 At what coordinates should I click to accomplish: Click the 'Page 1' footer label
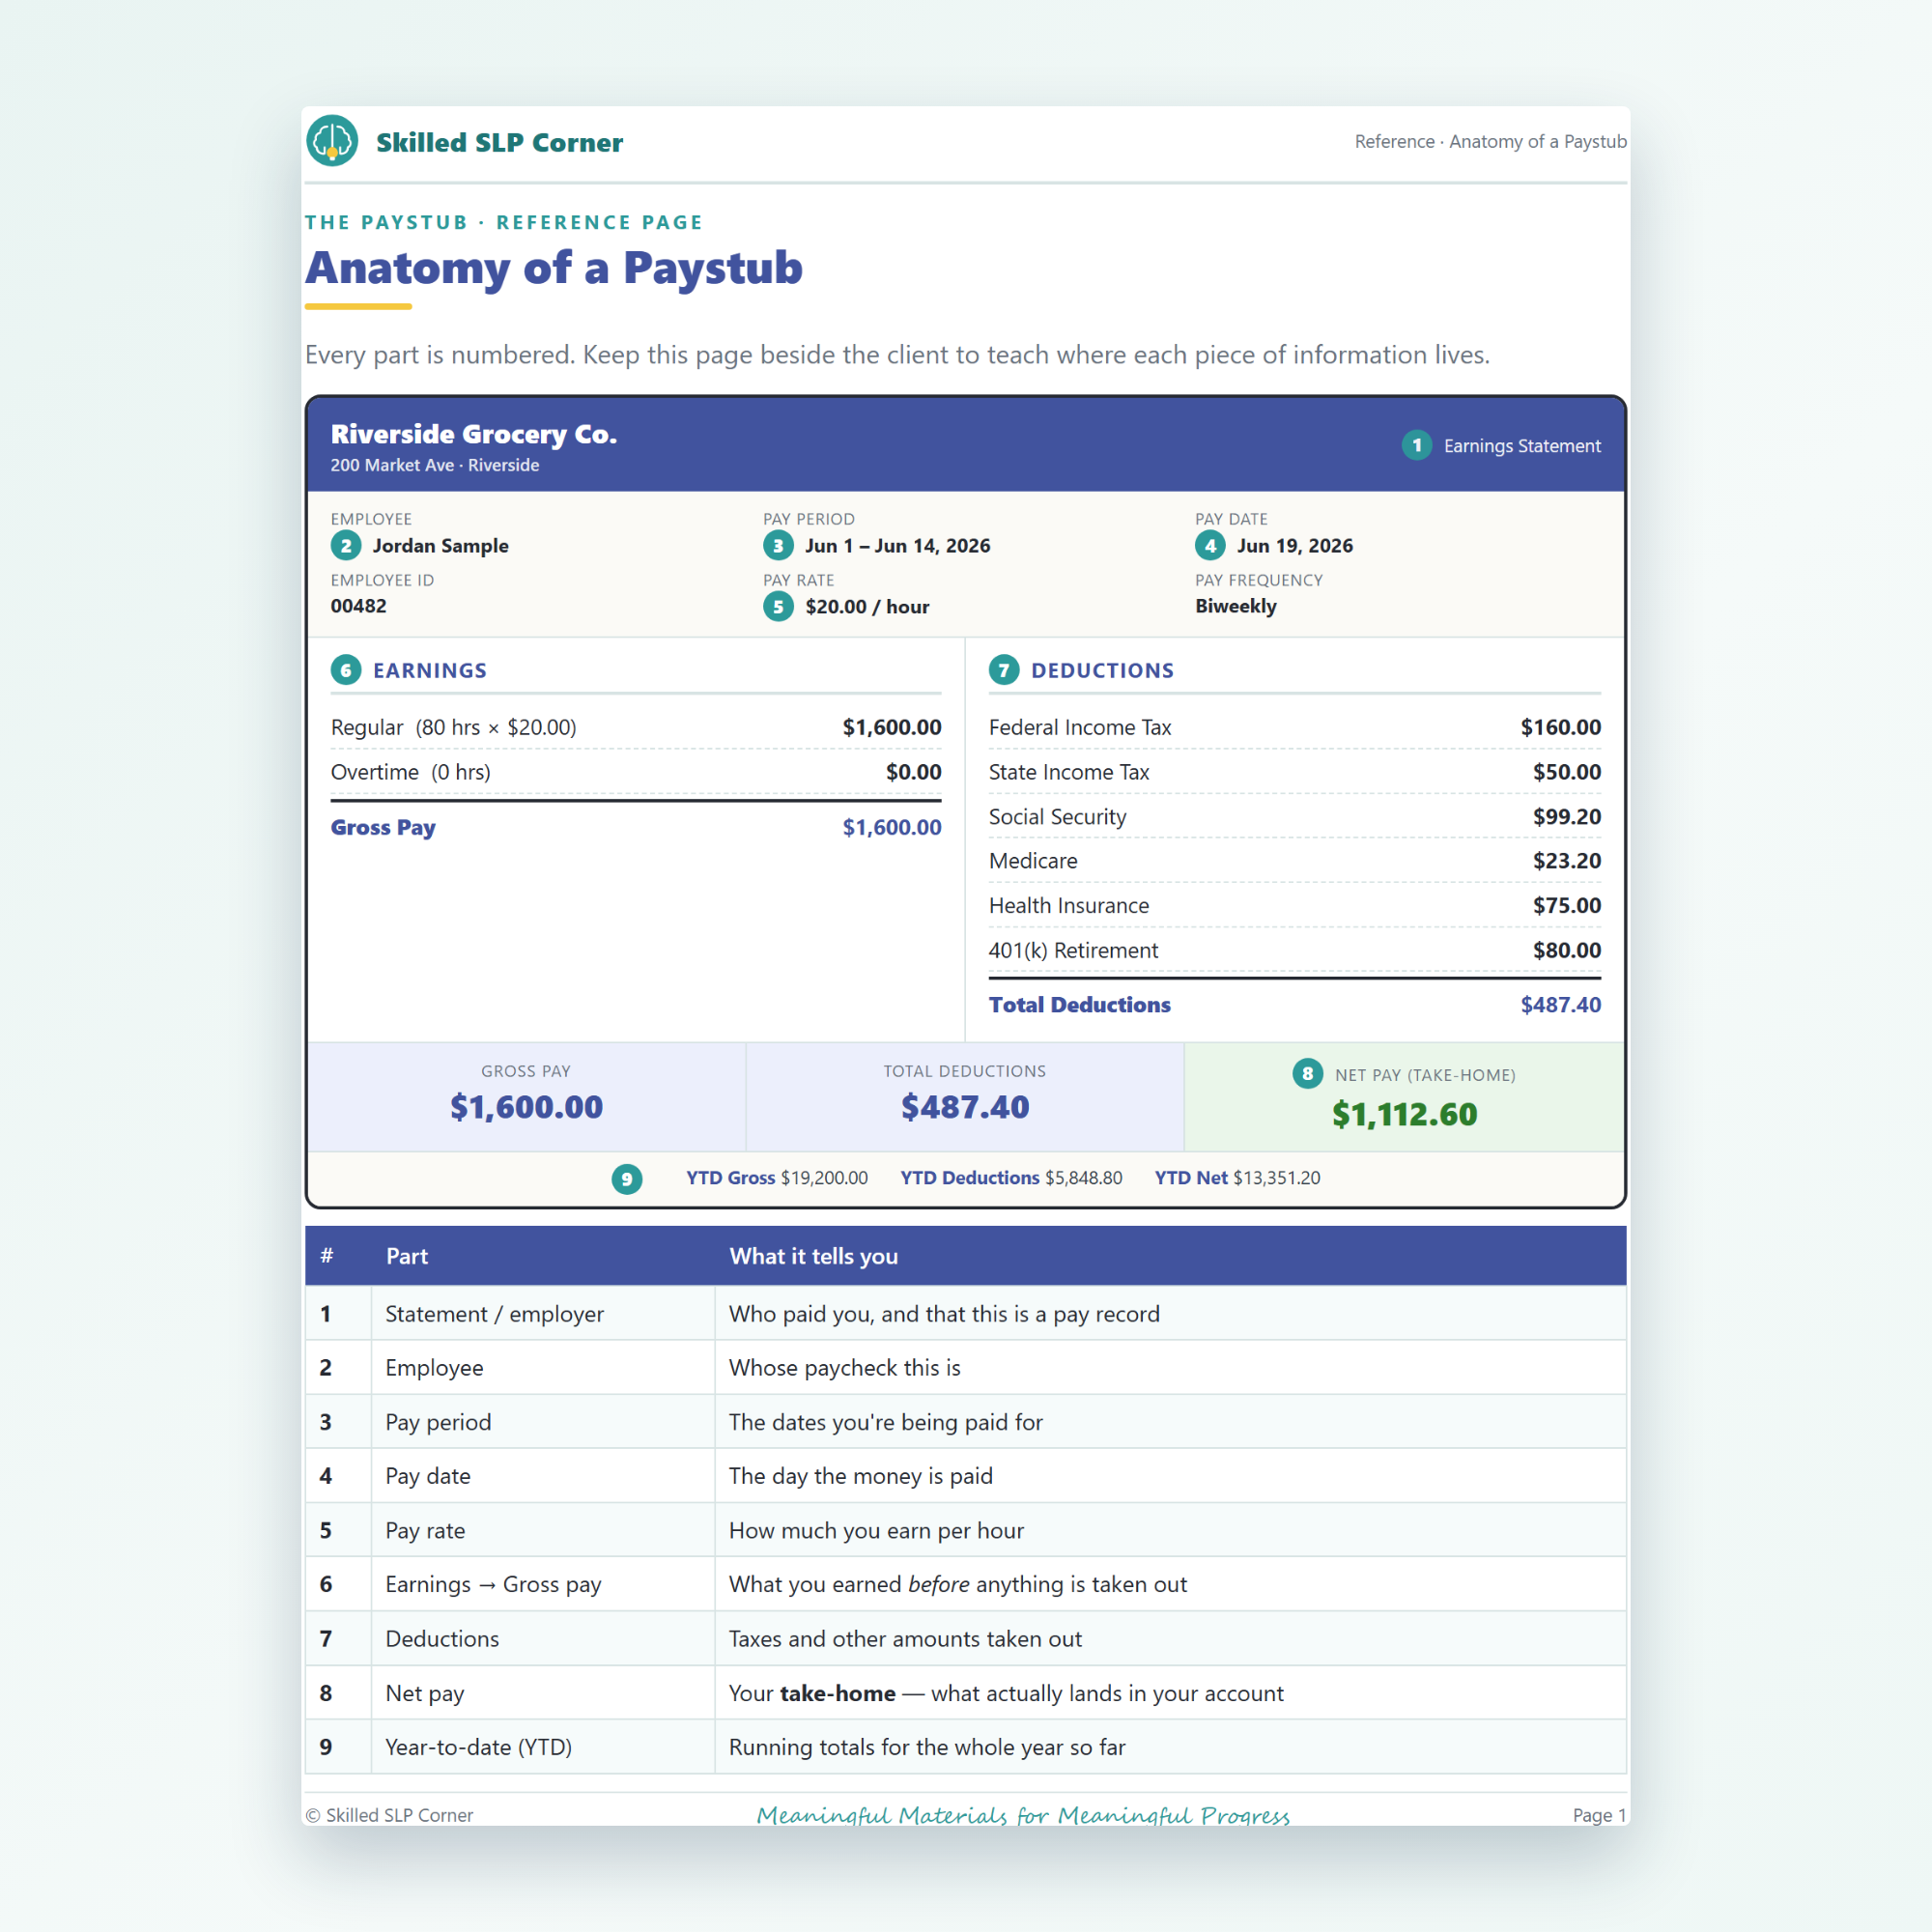(x=1599, y=1815)
